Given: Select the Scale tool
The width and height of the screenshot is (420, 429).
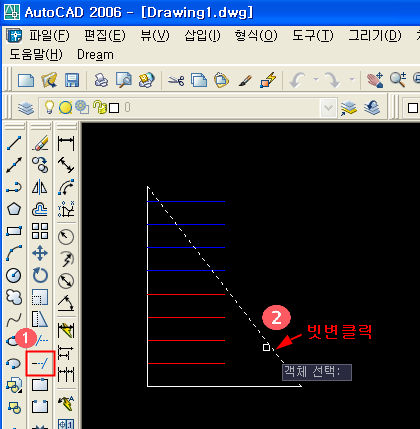Looking at the screenshot, I should pos(40,297).
